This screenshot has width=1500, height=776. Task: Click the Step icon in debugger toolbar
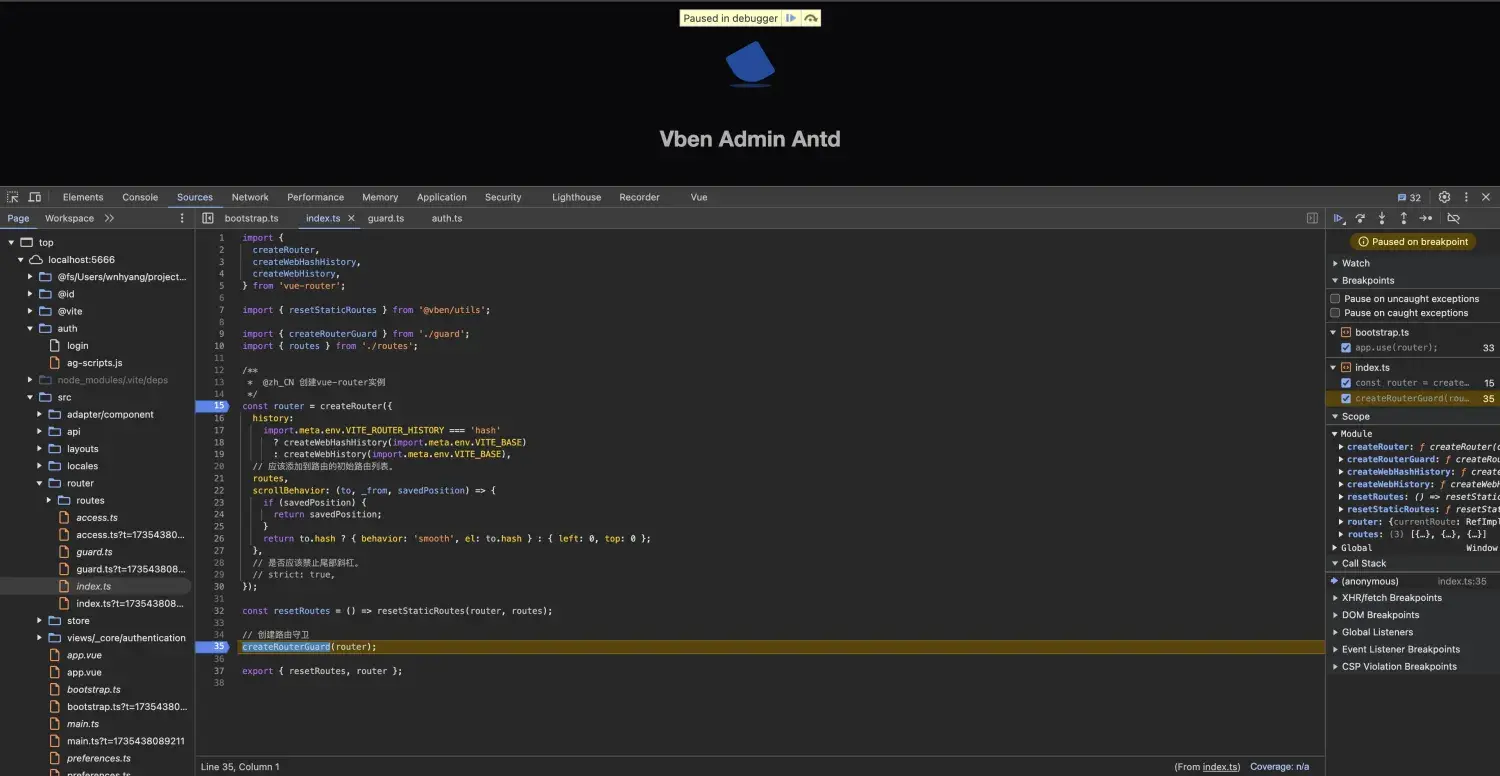(1425, 218)
